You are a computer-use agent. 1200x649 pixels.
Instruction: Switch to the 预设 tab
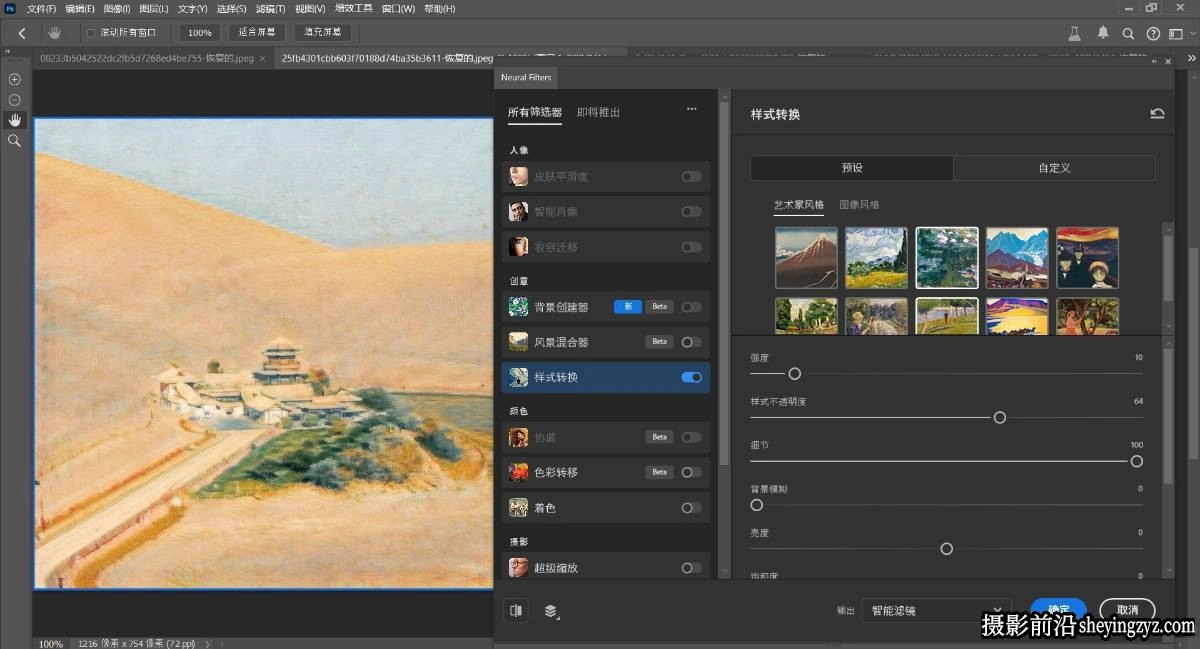pos(852,168)
